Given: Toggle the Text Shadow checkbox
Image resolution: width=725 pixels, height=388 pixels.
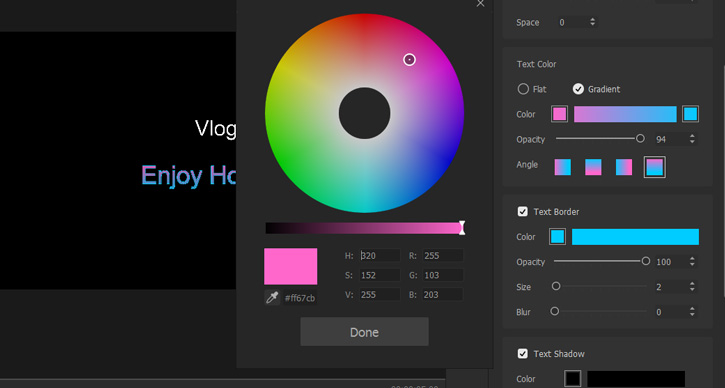Looking at the screenshot, I should 522,354.
